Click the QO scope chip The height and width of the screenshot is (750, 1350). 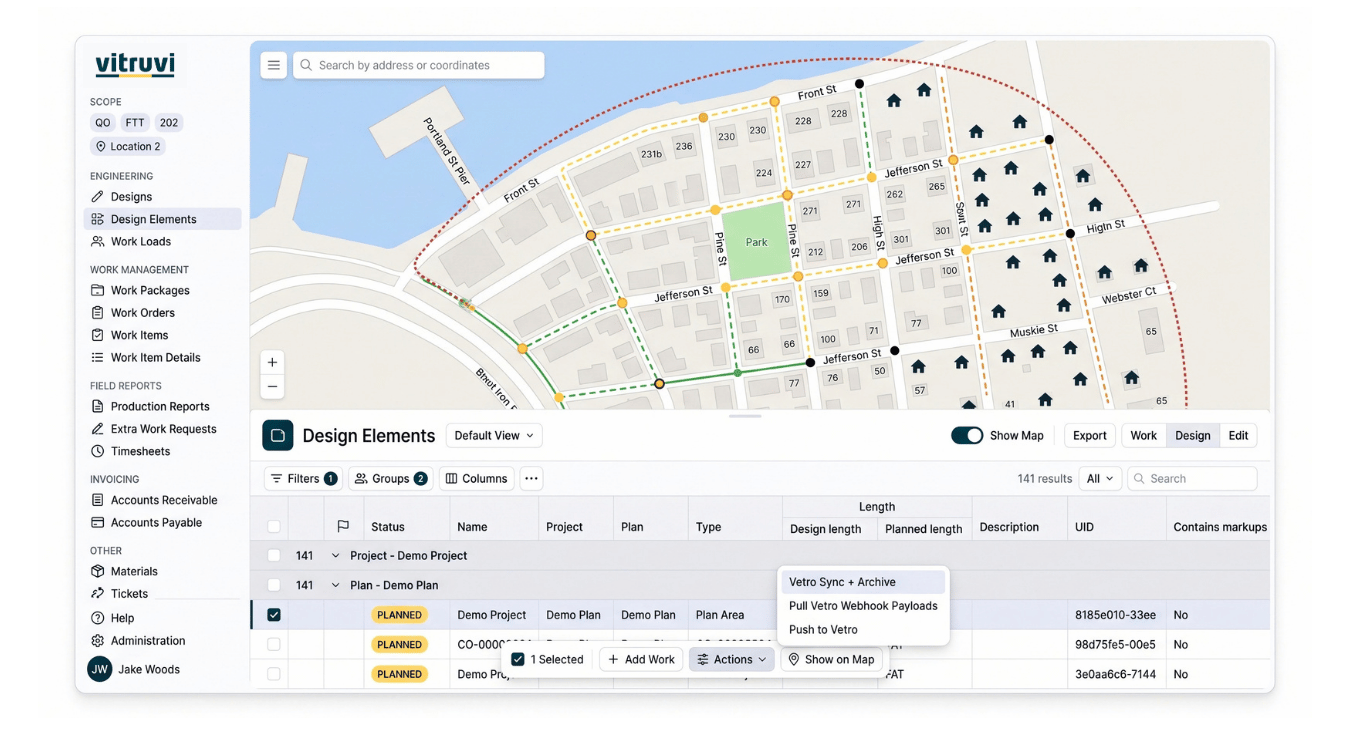point(103,123)
